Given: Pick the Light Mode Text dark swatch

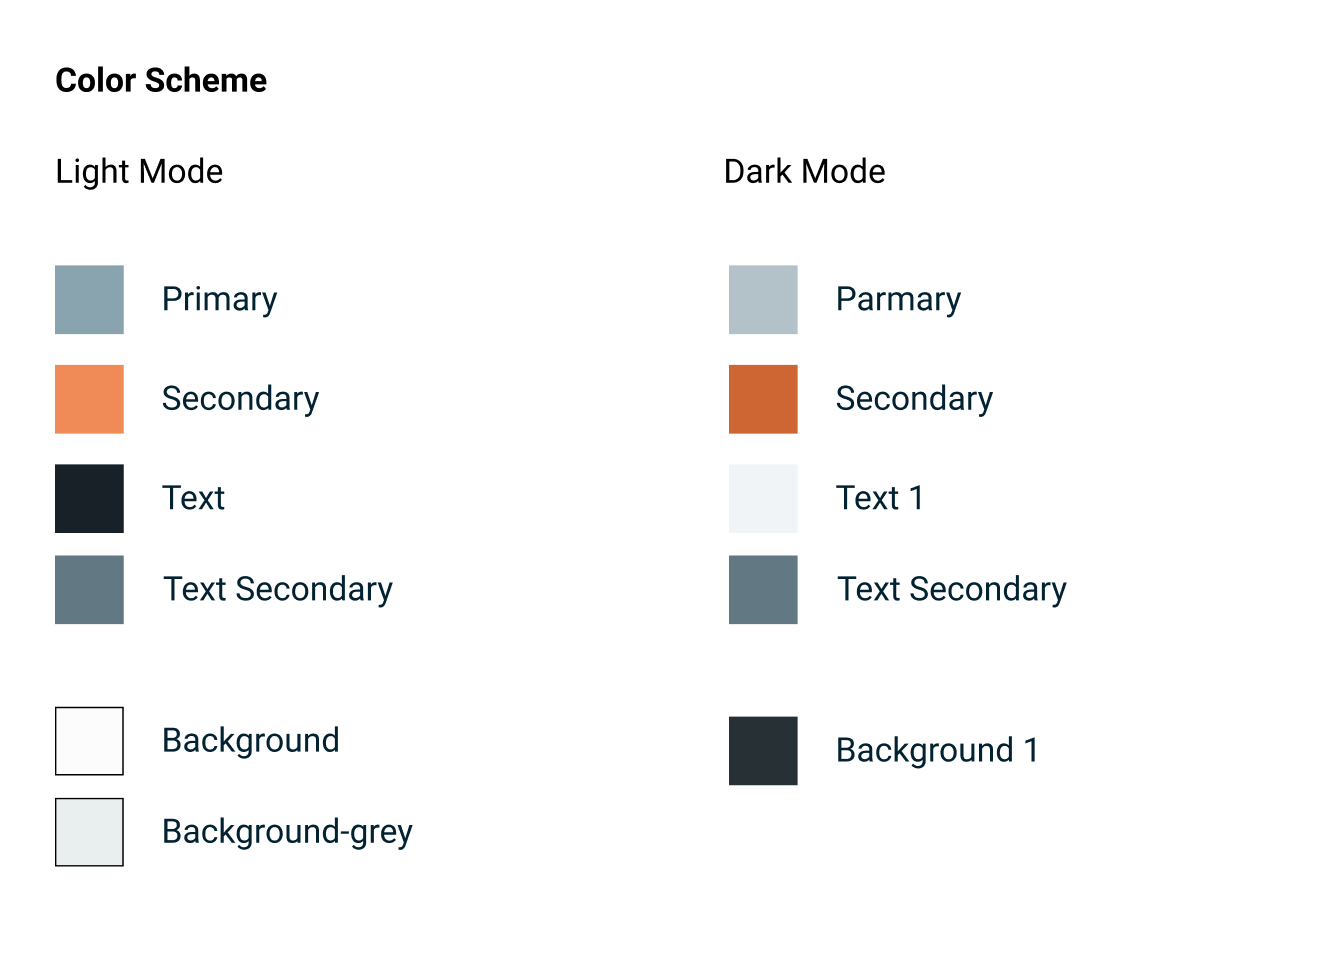Looking at the screenshot, I should (89, 498).
